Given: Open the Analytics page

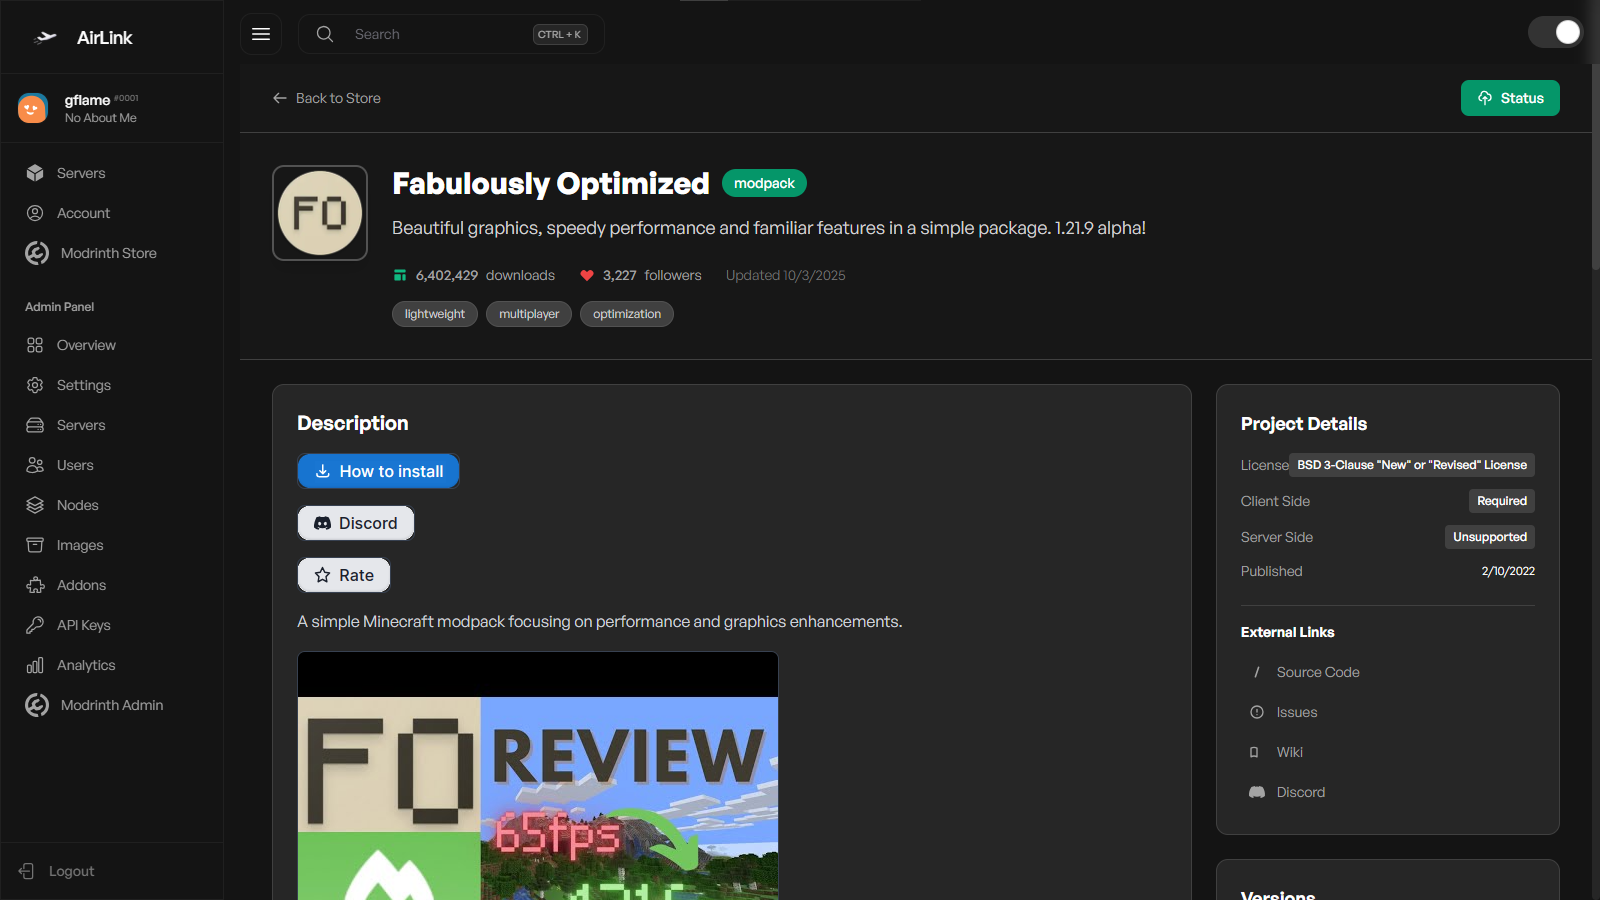Looking at the screenshot, I should coord(86,665).
